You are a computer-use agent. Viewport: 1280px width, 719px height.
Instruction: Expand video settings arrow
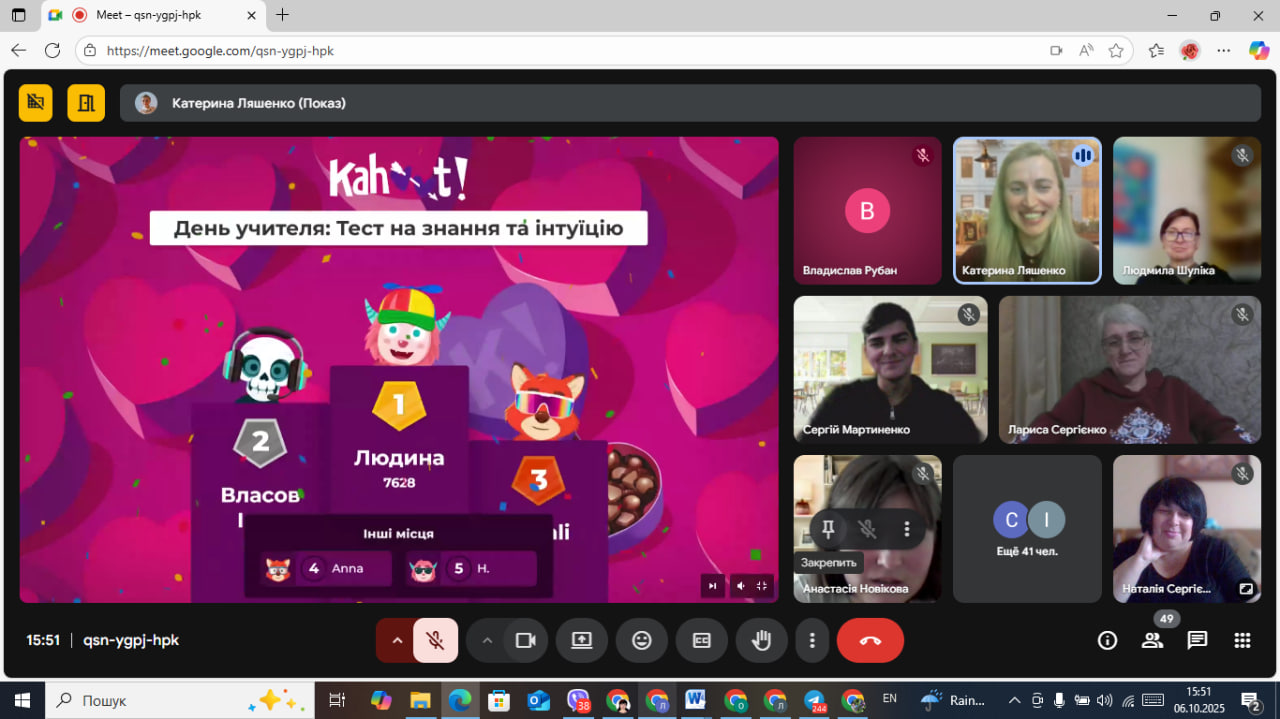[x=487, y=641]
